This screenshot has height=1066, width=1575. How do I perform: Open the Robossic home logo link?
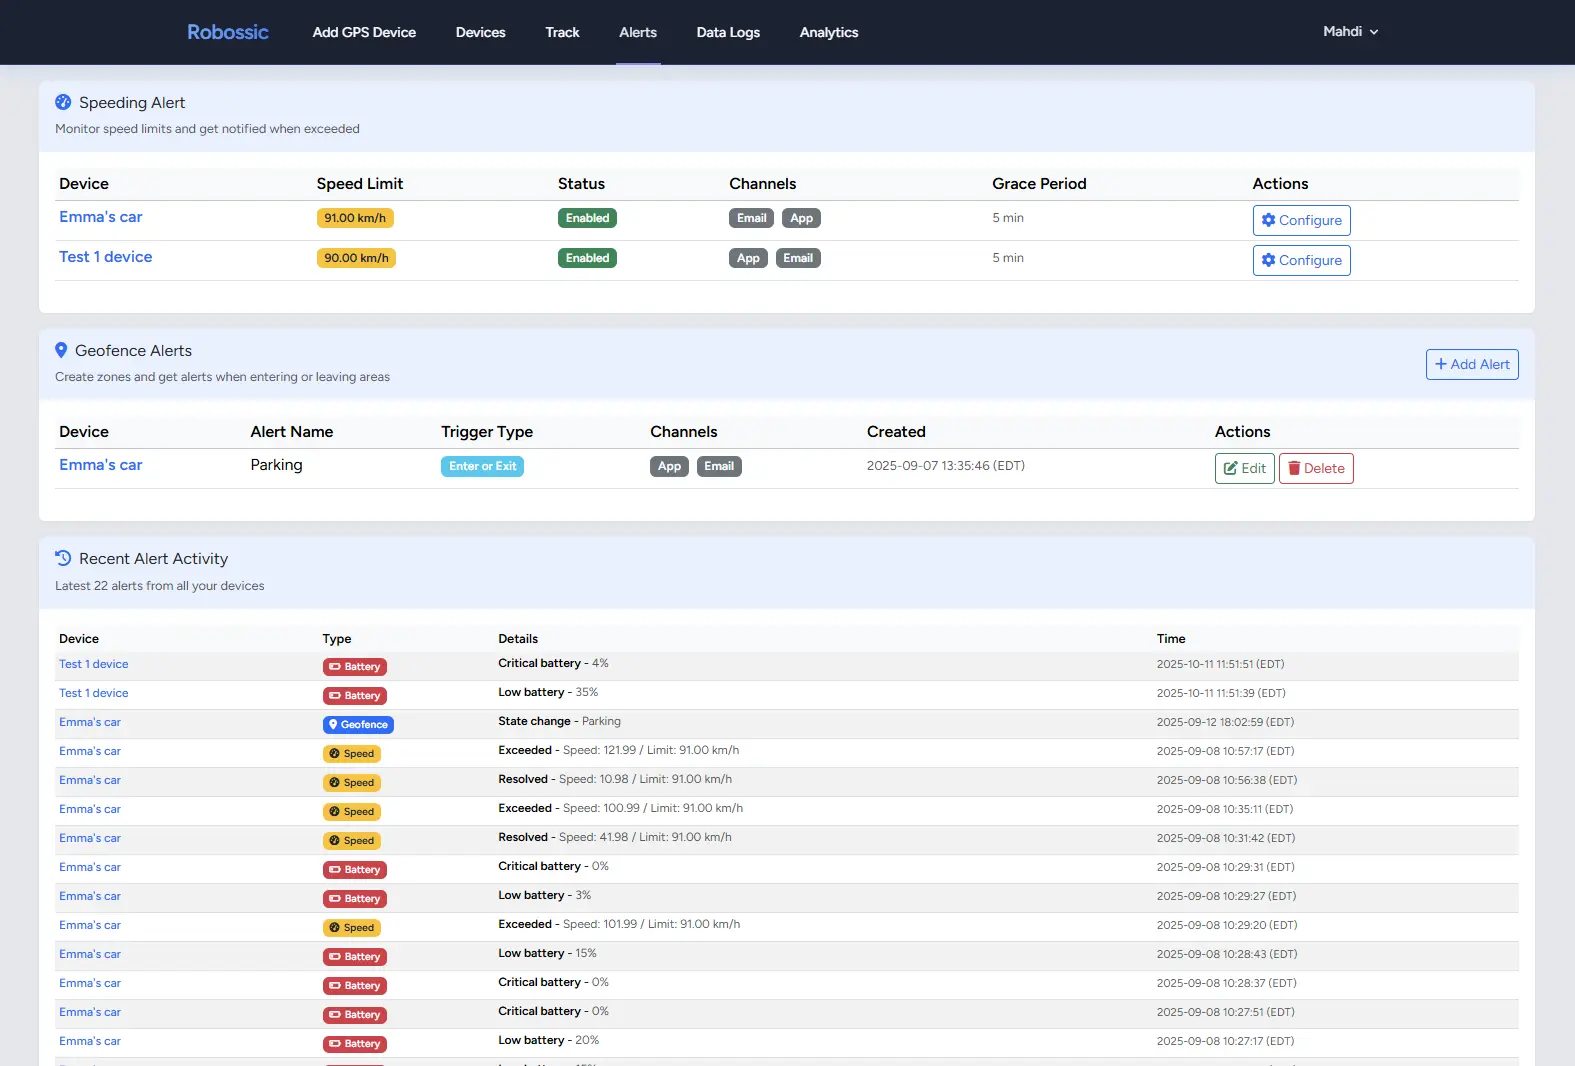coord(228,32)
